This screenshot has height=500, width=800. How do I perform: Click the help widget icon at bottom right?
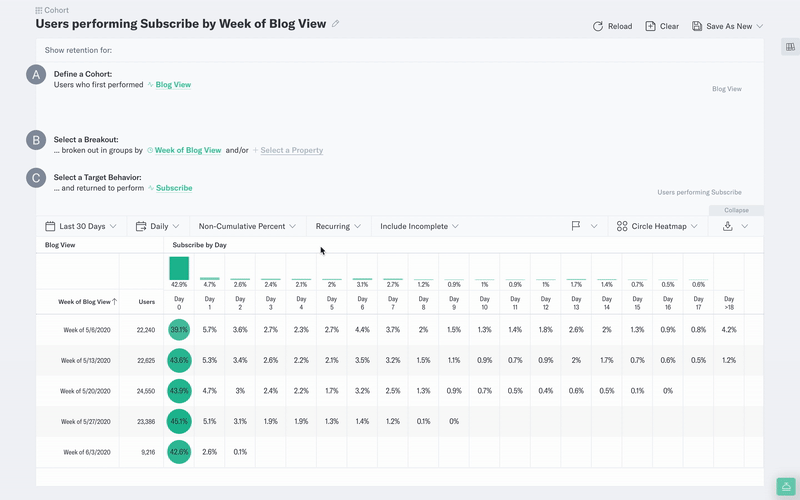[786, 487]
